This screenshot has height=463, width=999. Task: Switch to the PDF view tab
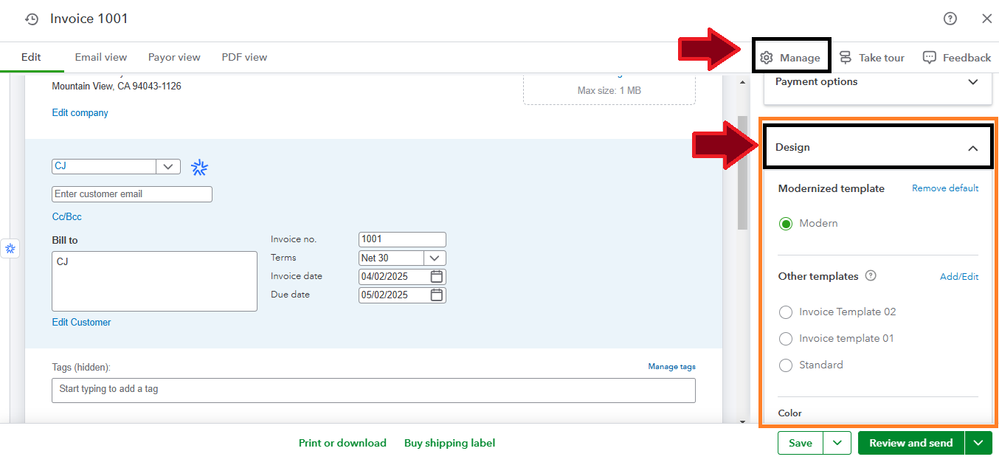tap(245, 57)
